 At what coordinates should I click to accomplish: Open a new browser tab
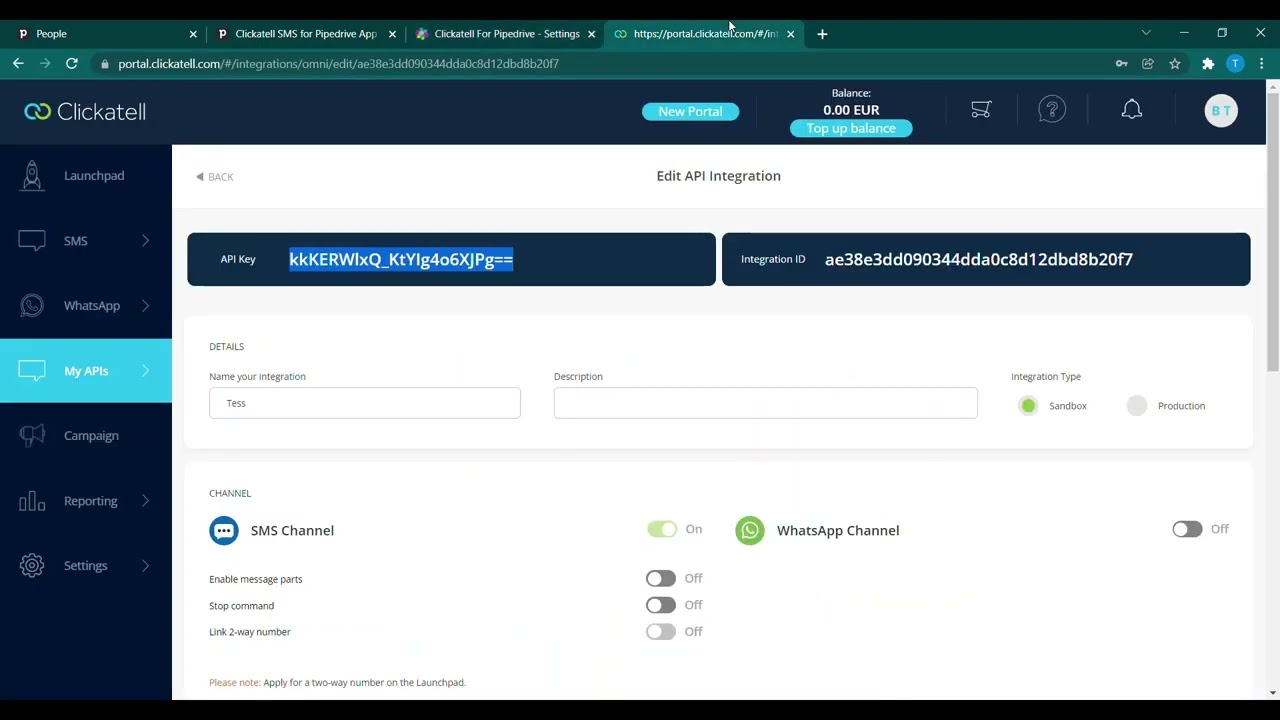[x=822, y=34]
